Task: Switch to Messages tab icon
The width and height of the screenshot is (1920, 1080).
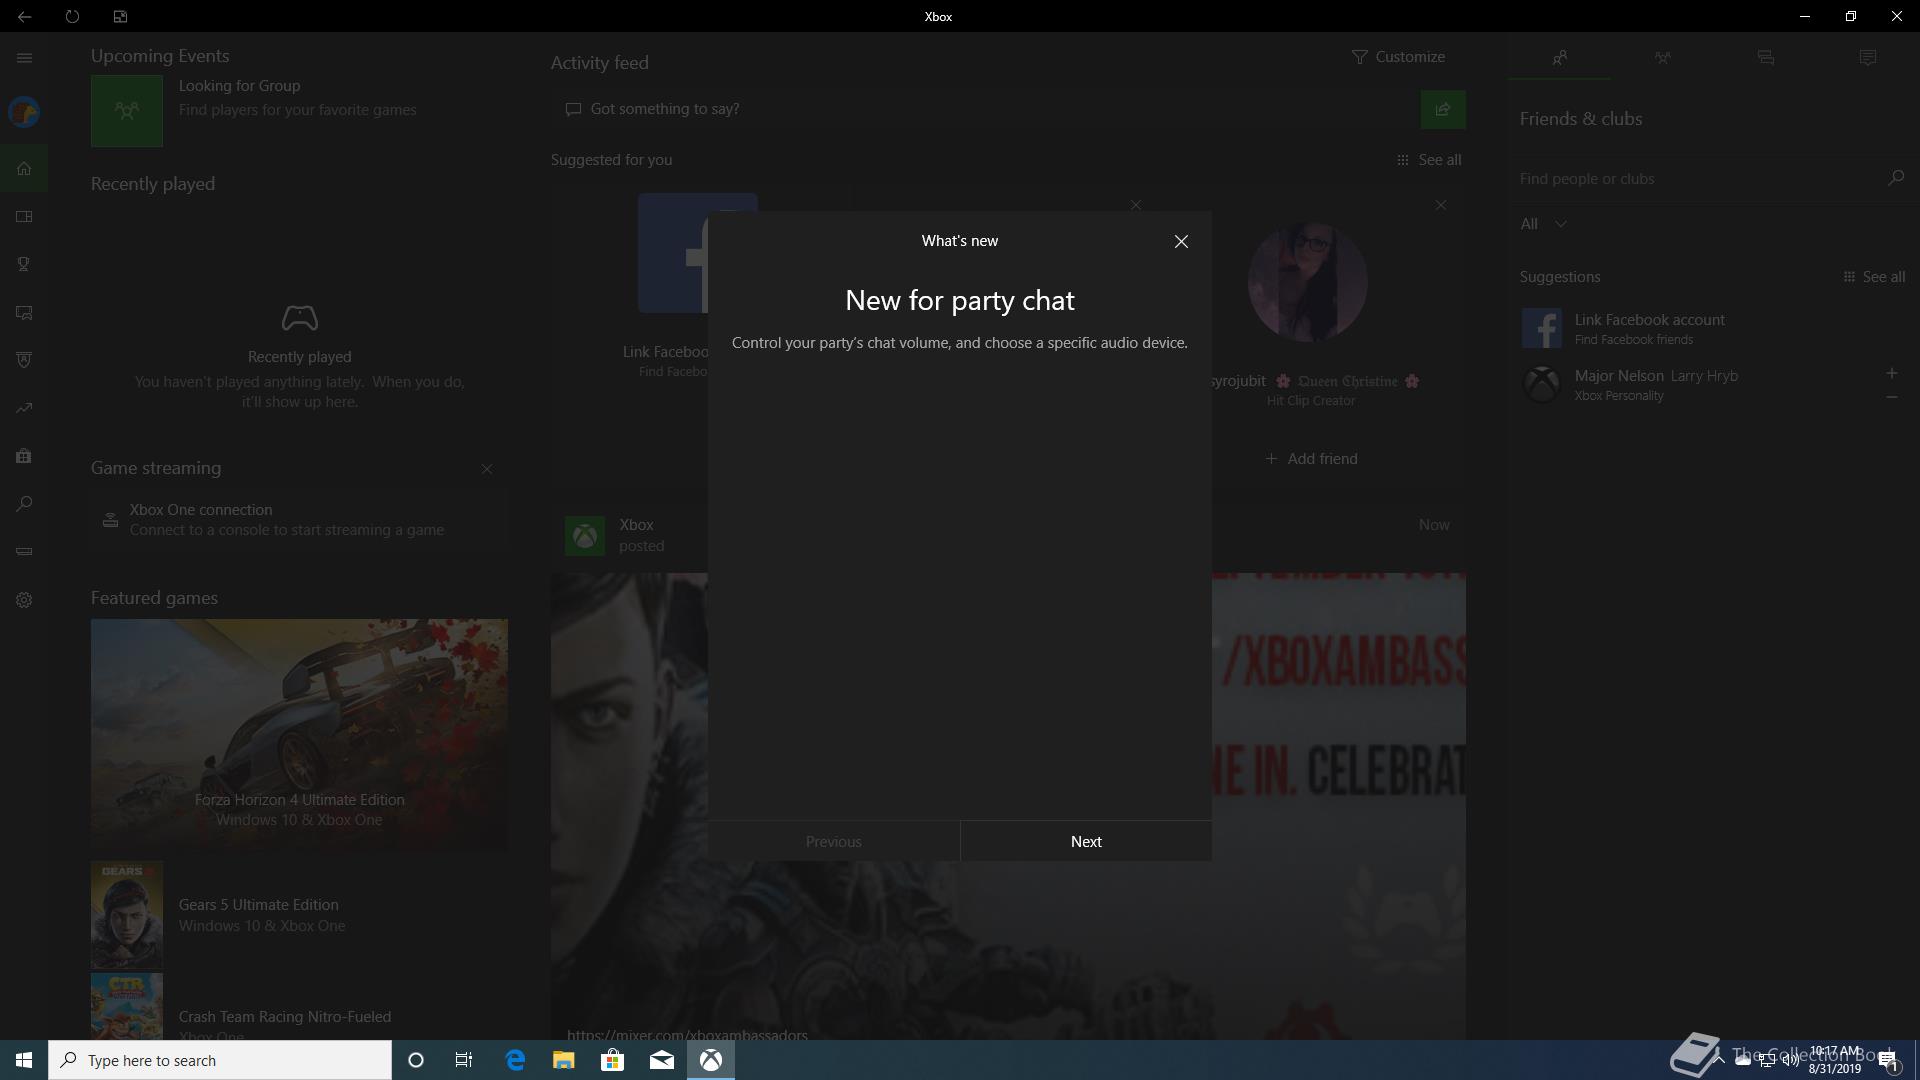Action: point(1765,58)
